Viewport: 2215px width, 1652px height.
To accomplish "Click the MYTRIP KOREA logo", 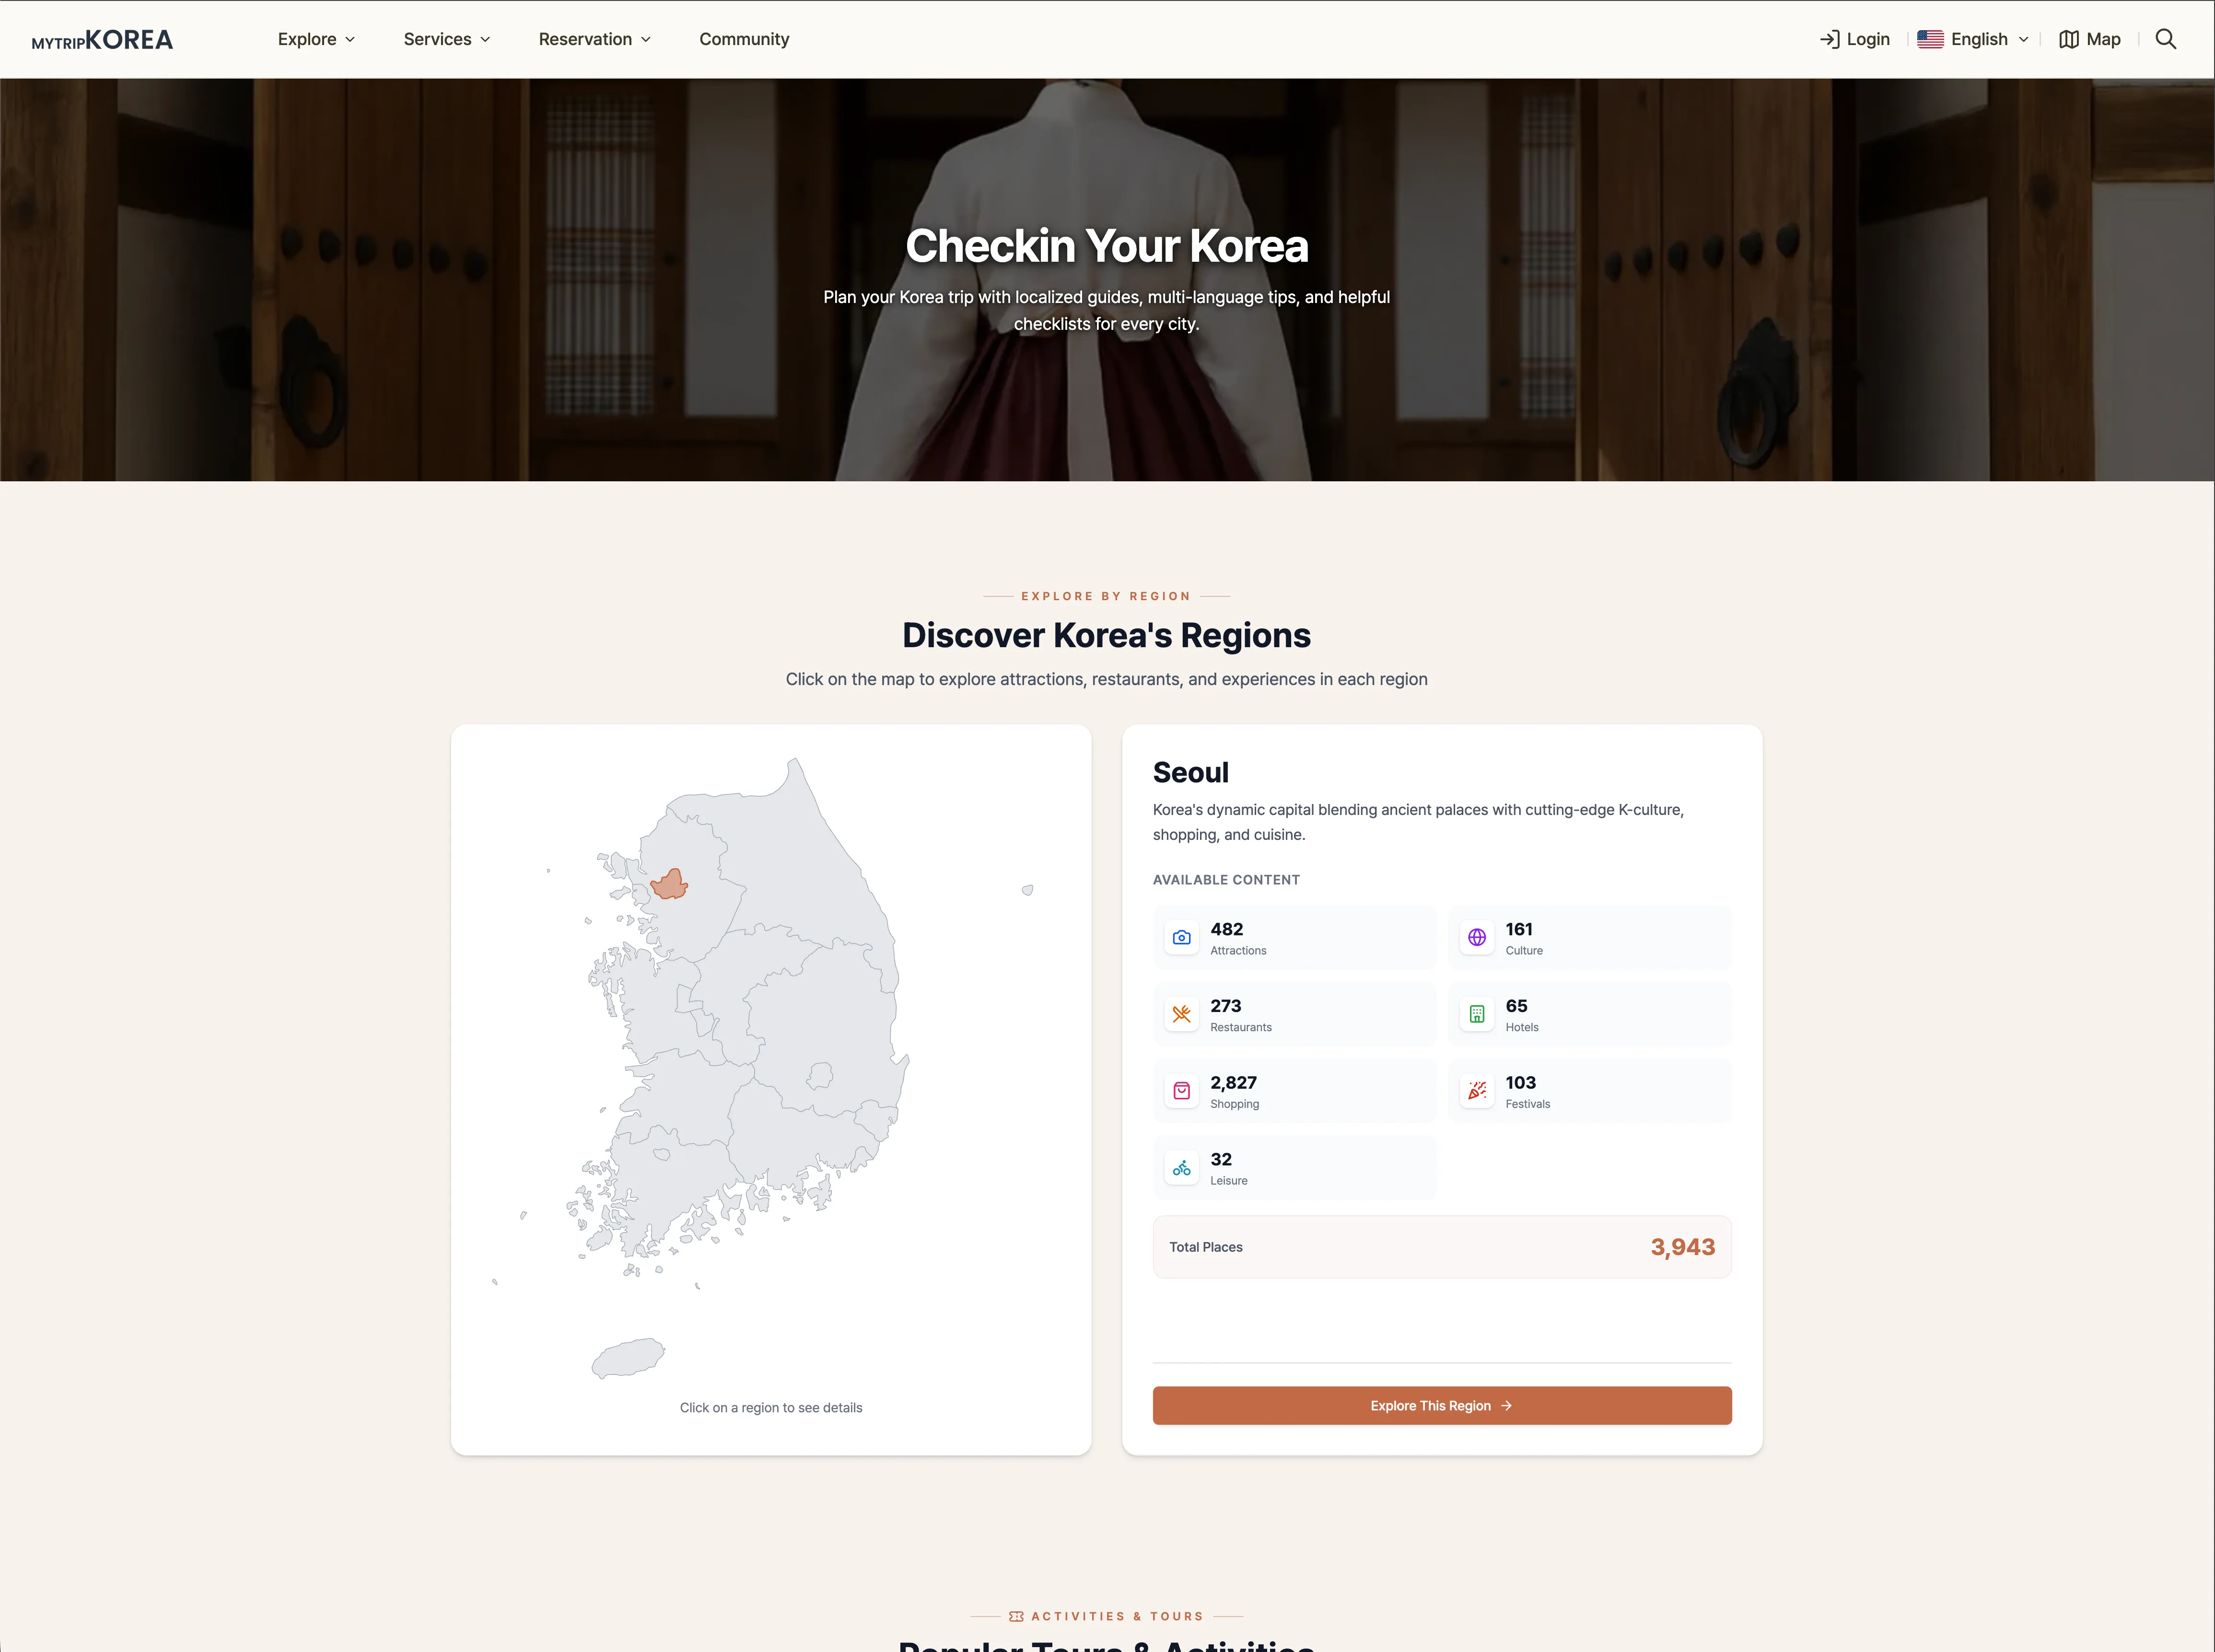I will pyautogui.click(x=102, y=39).
